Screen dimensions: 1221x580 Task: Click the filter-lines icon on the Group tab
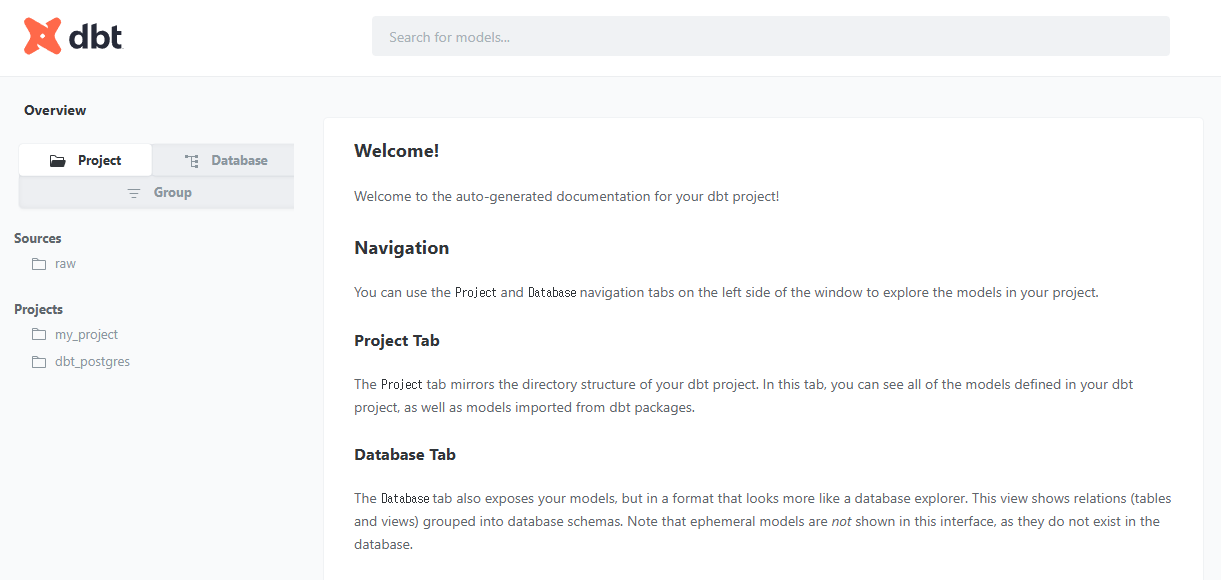[x=134, y=193]
